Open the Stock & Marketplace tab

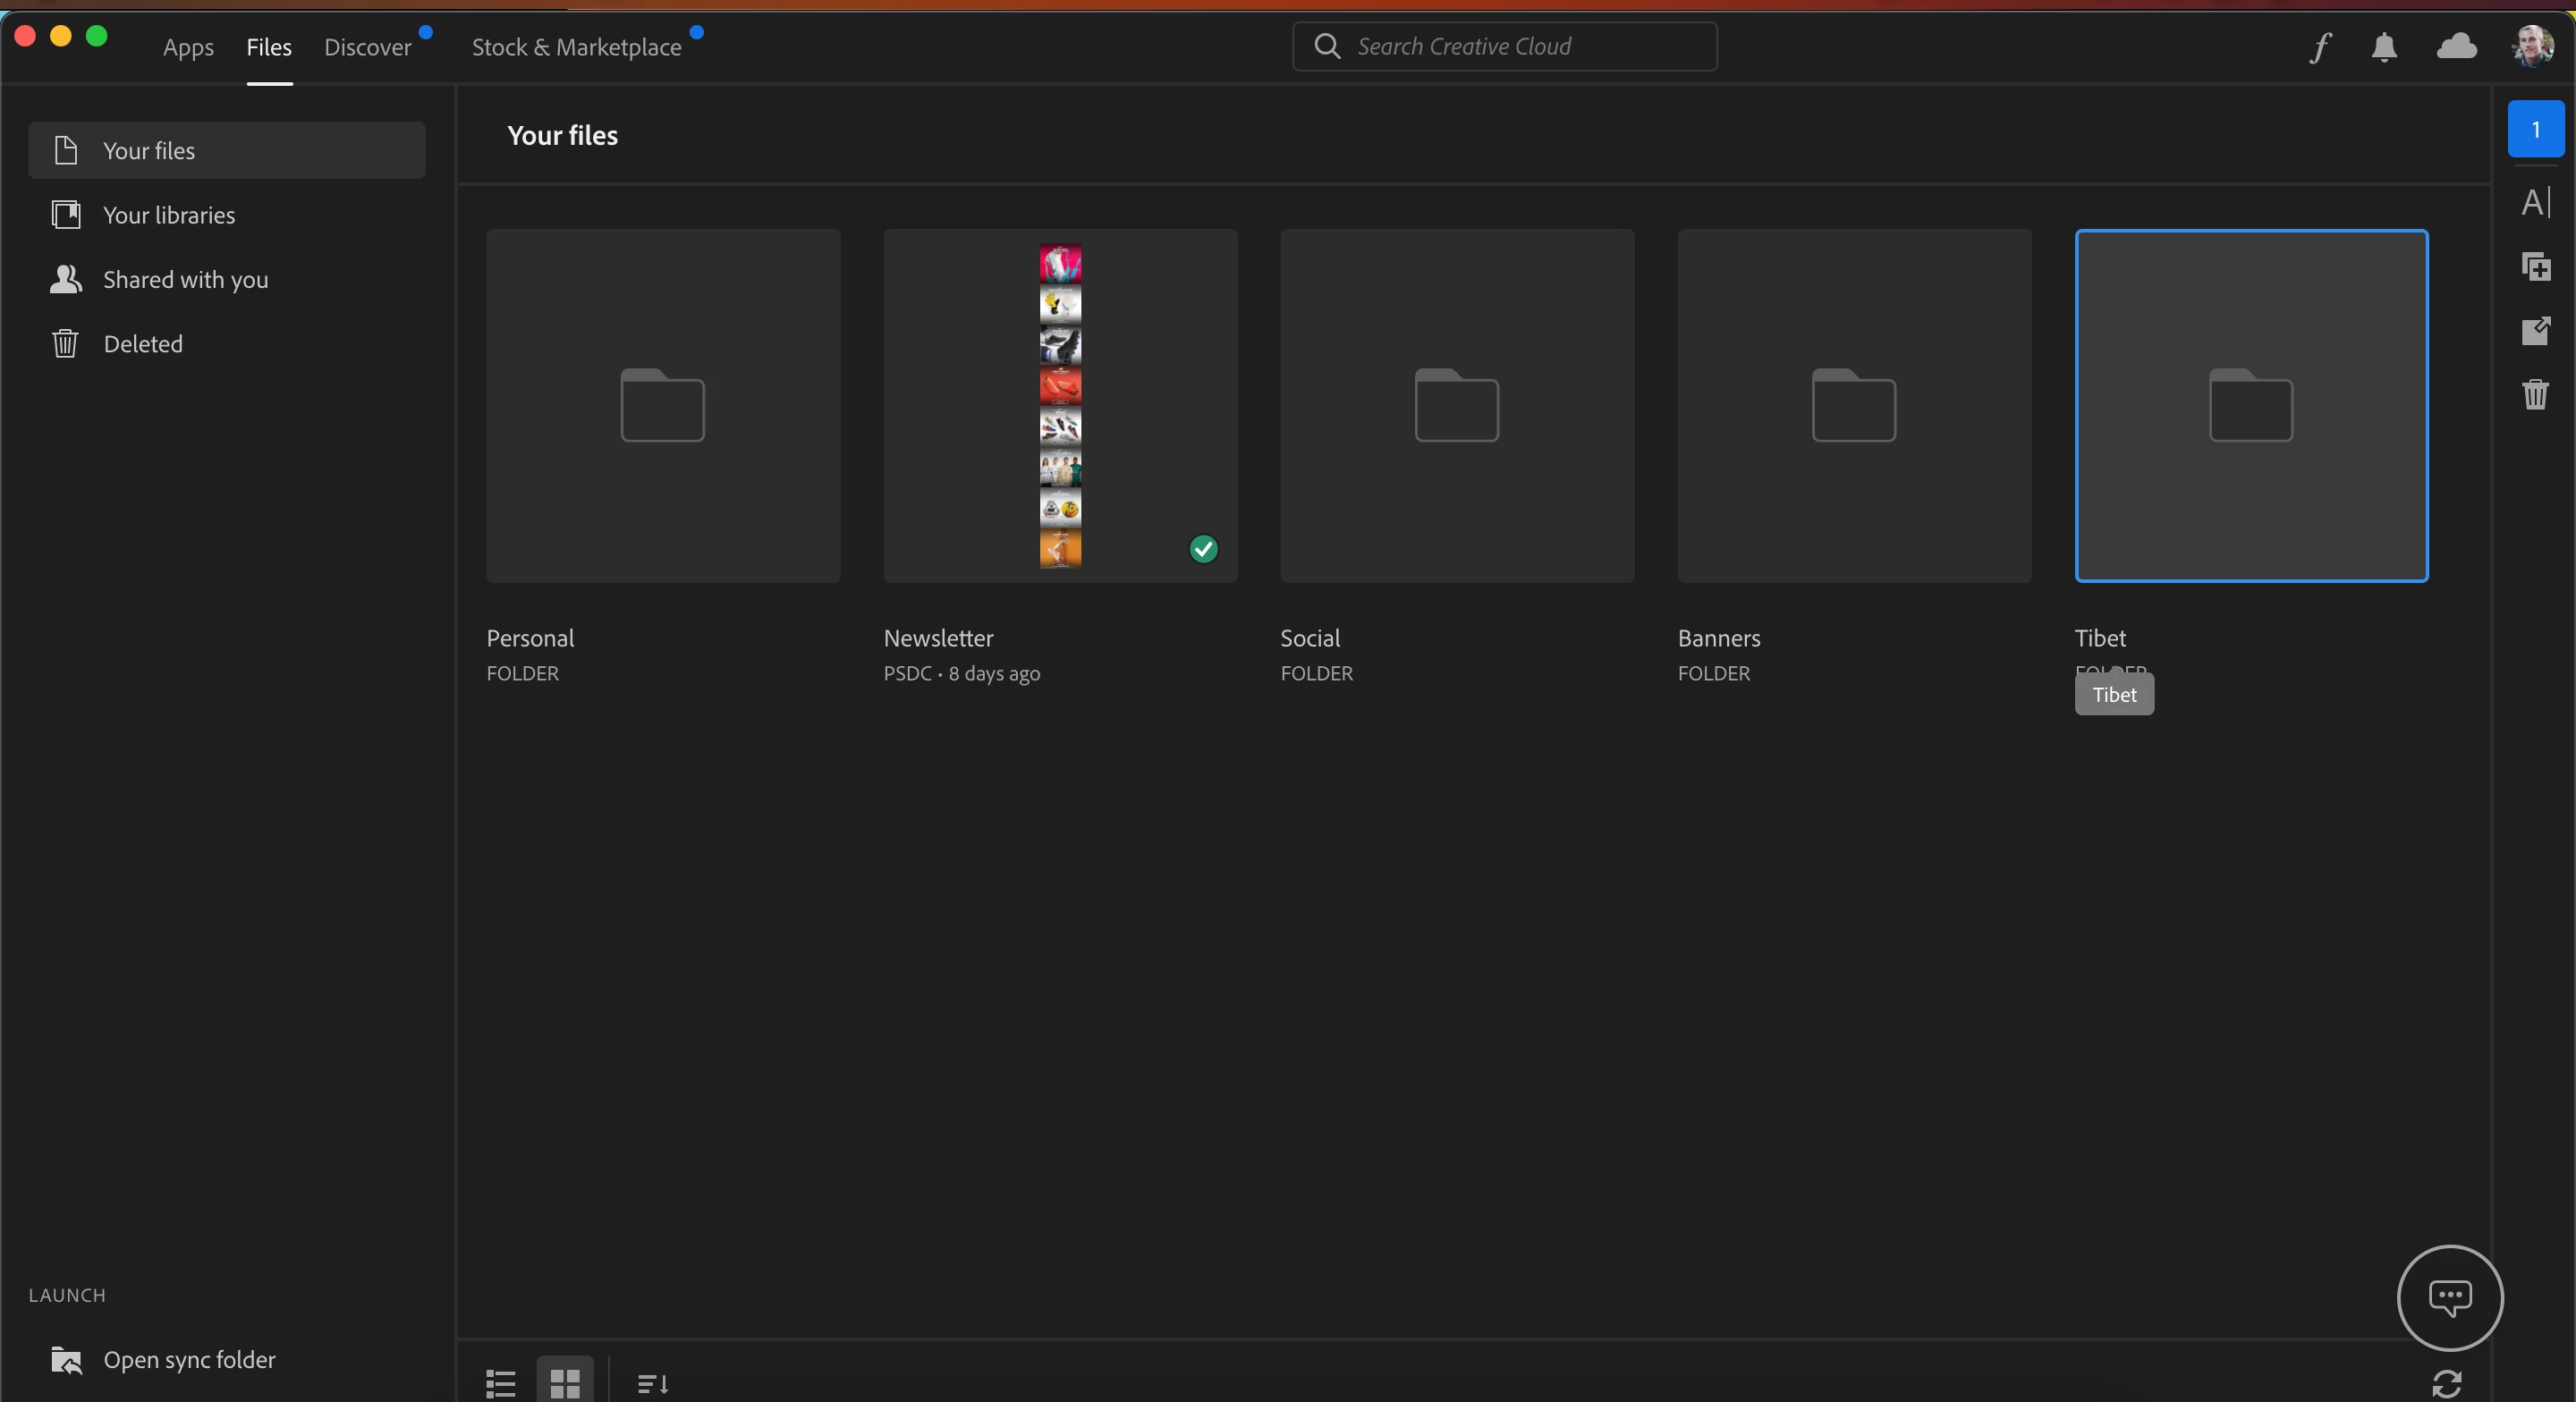576,47
